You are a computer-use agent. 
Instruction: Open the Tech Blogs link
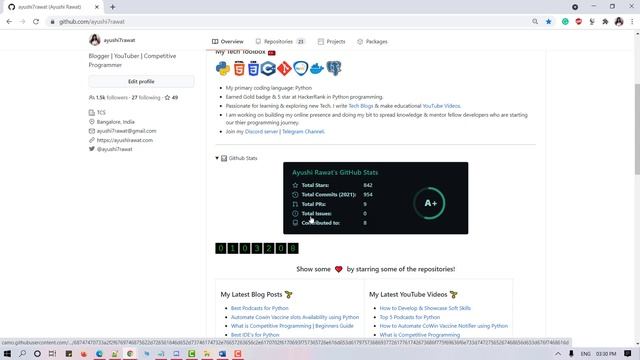pyautogui.click(x=361, y=106)
